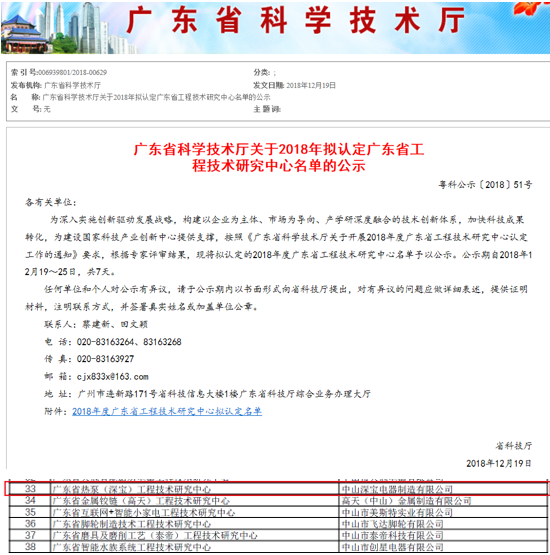Screen dimensions: 550x555
Task: Select row 37 number cell
Action: click(30, 535)
